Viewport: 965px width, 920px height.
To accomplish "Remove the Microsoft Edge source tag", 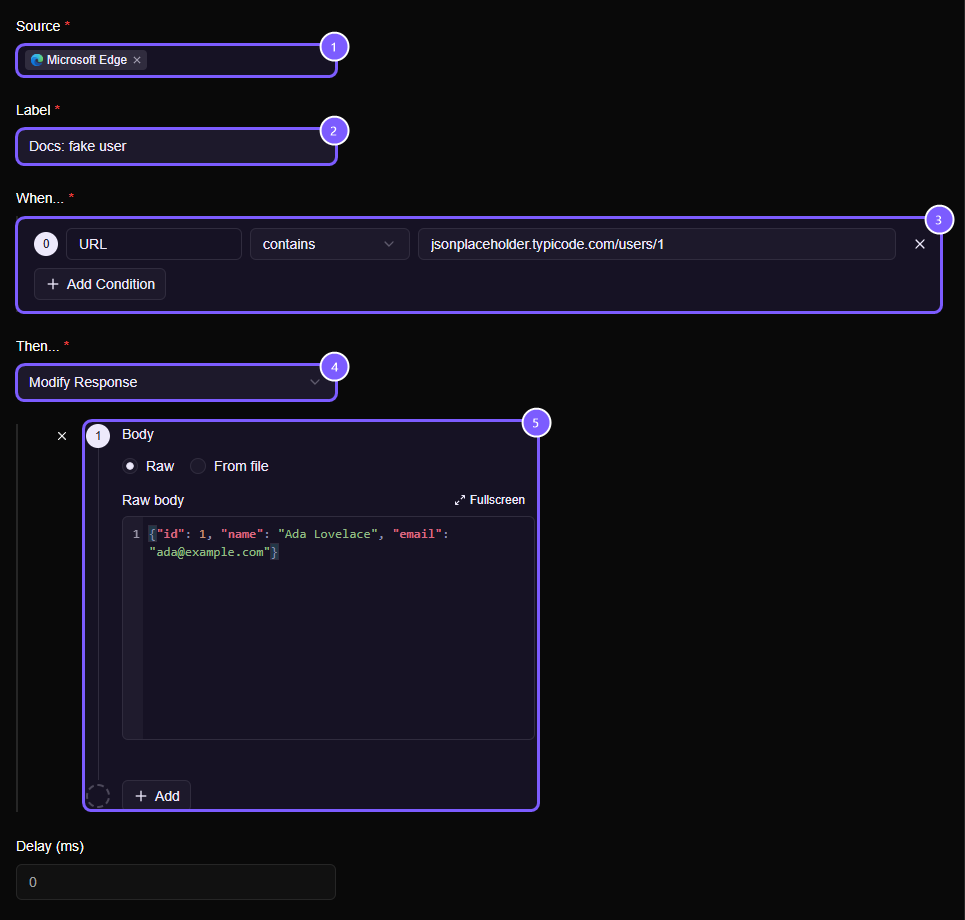I will (137, 60).
